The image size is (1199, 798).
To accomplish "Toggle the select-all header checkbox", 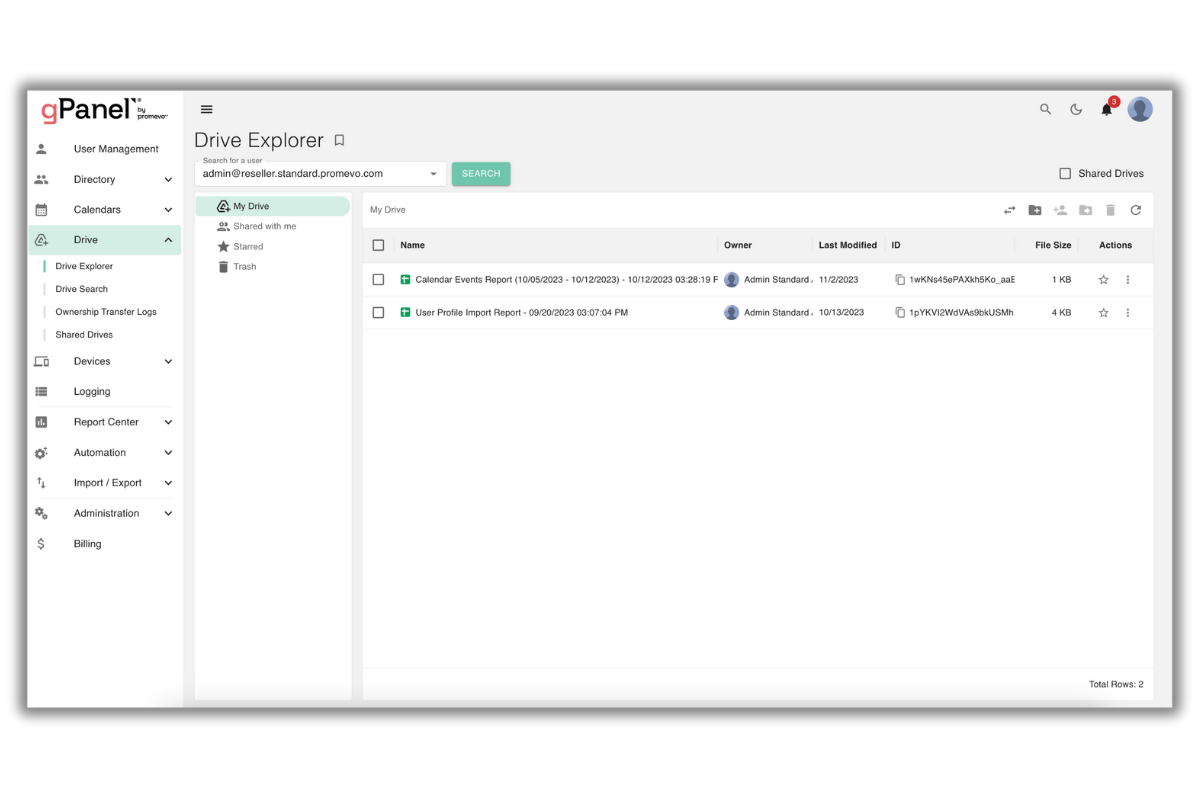I will point(379,245).
